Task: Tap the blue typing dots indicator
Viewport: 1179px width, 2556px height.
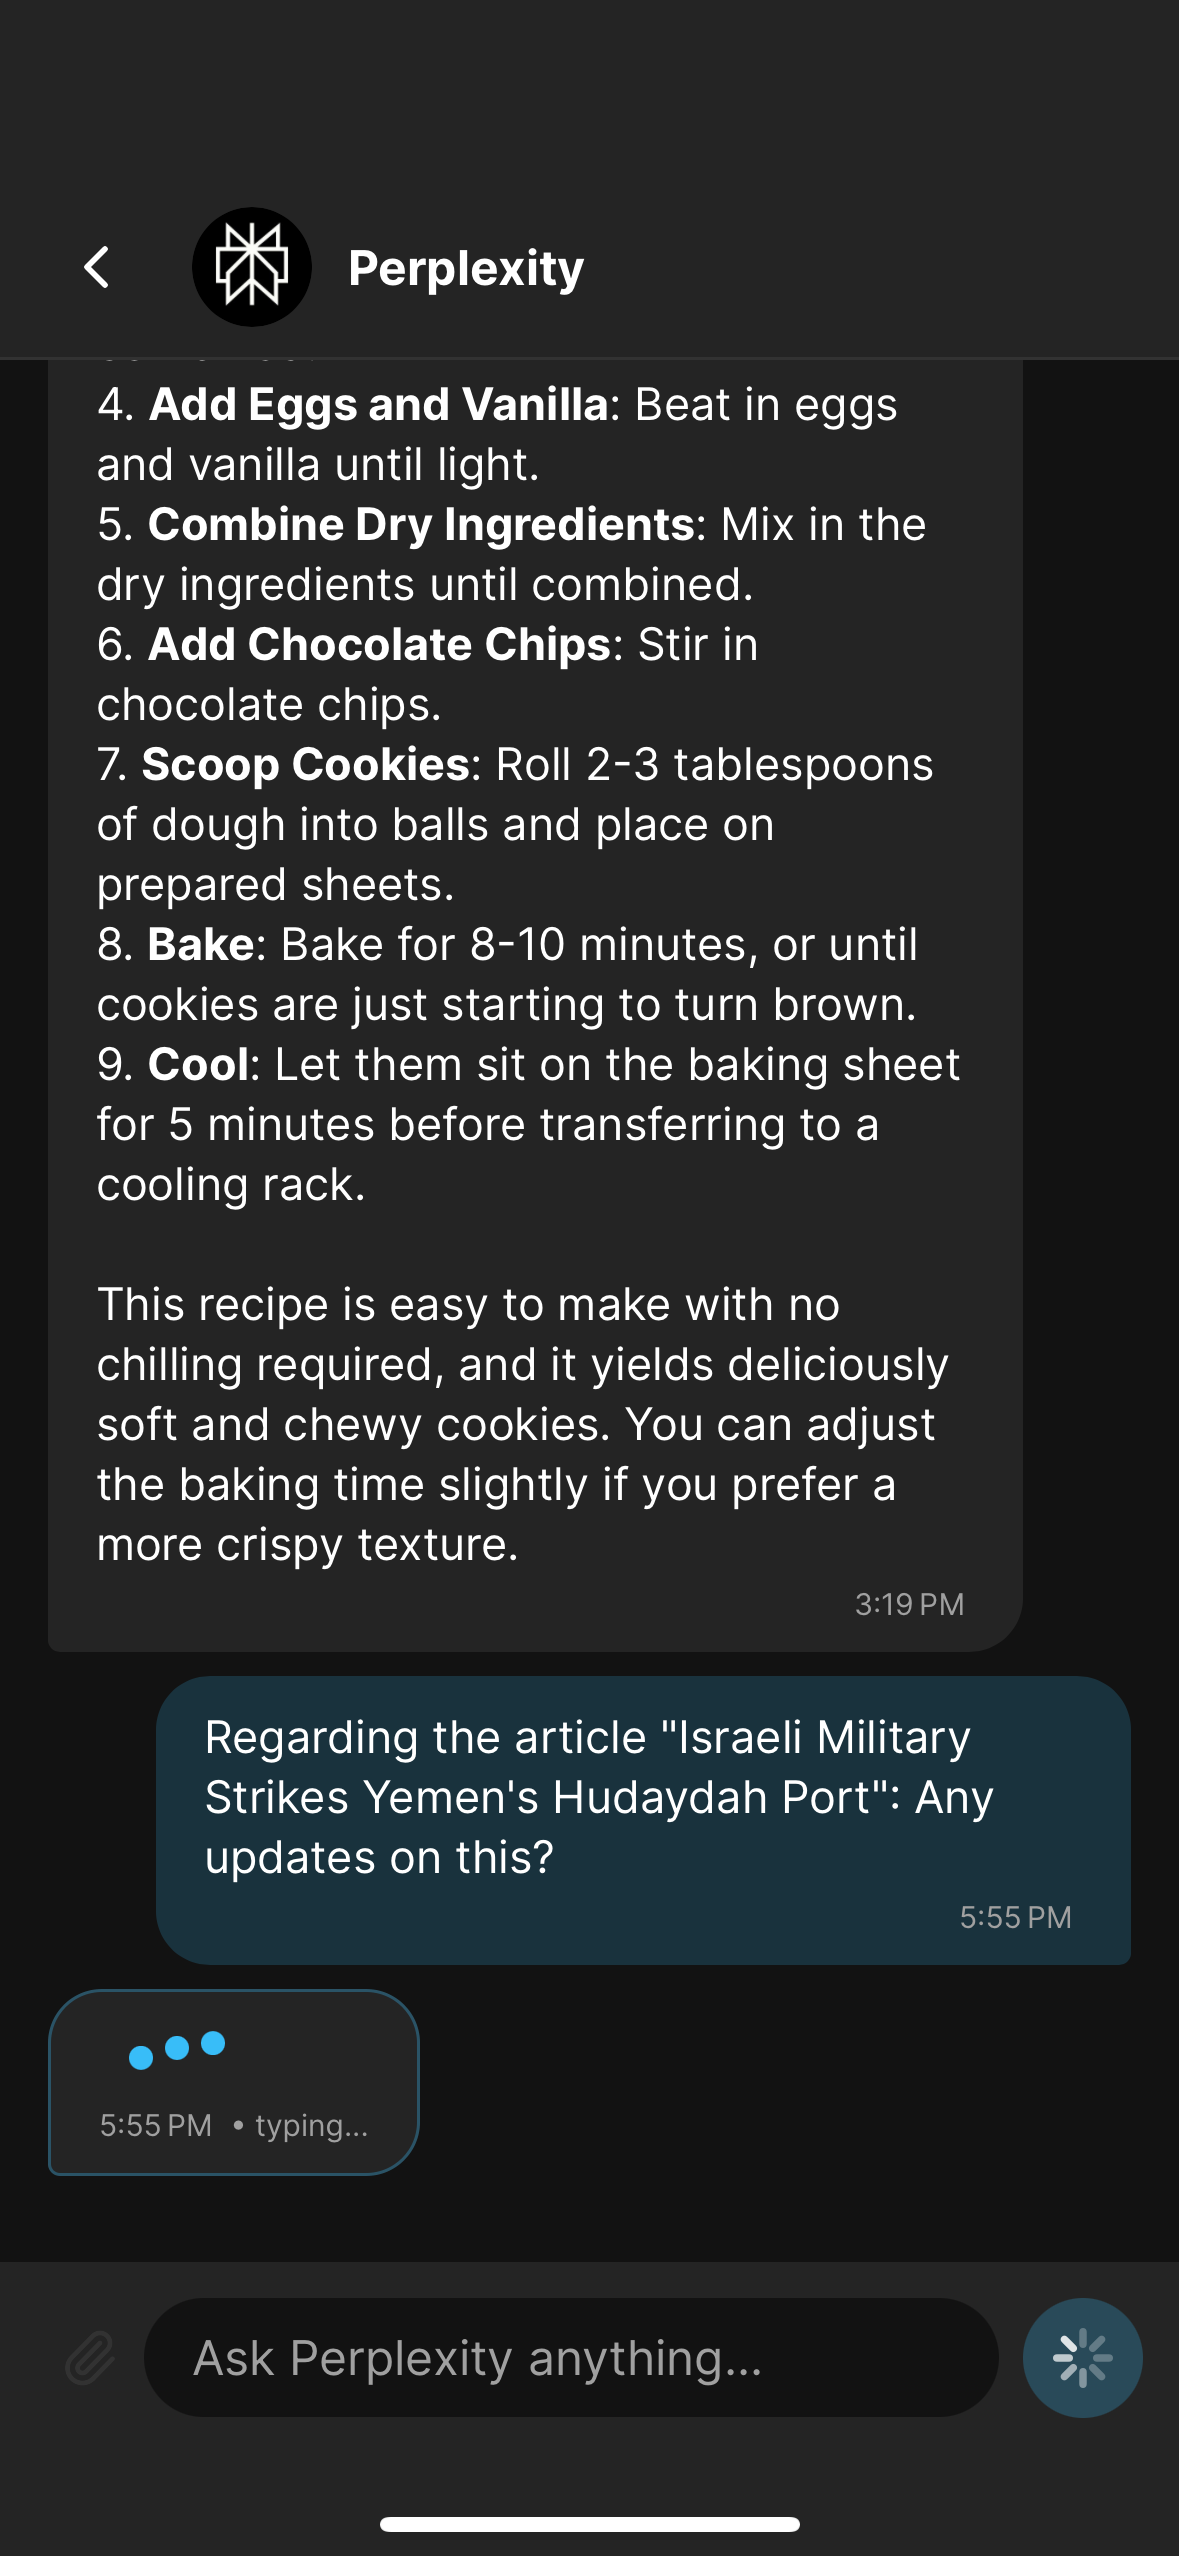Action: (x=177, y=2048)
